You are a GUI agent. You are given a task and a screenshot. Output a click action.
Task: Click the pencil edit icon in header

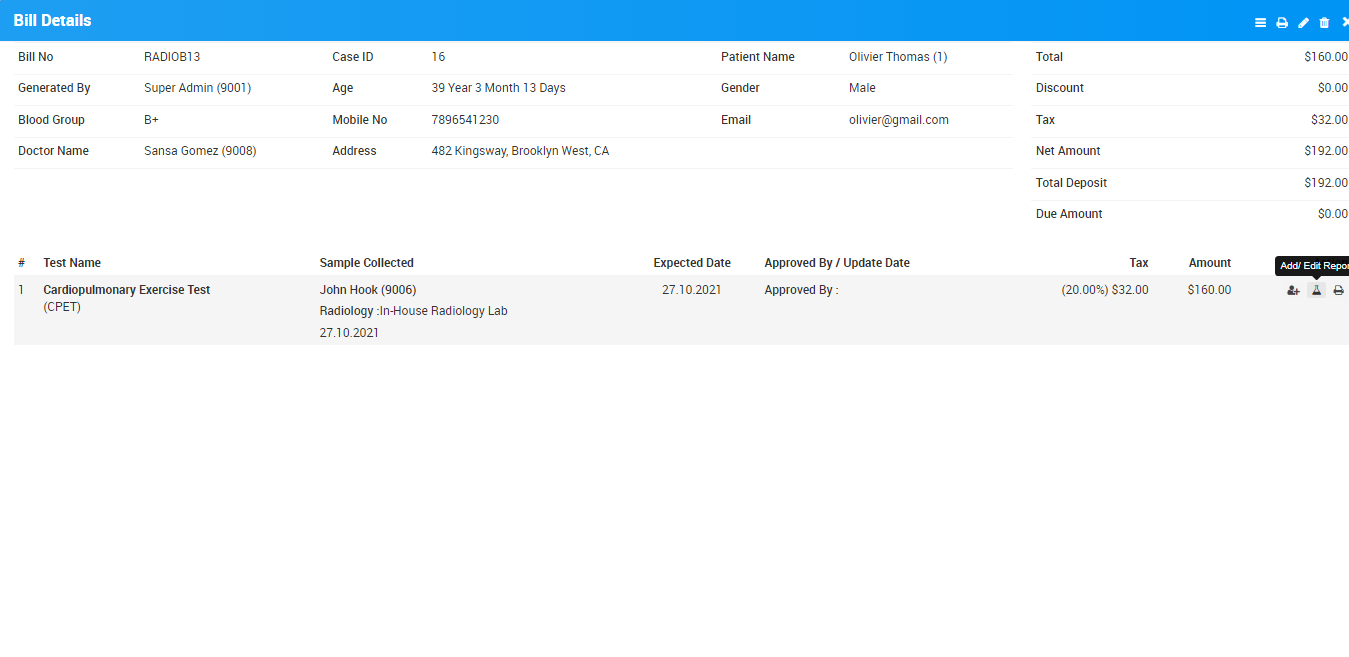(1303, 22)
